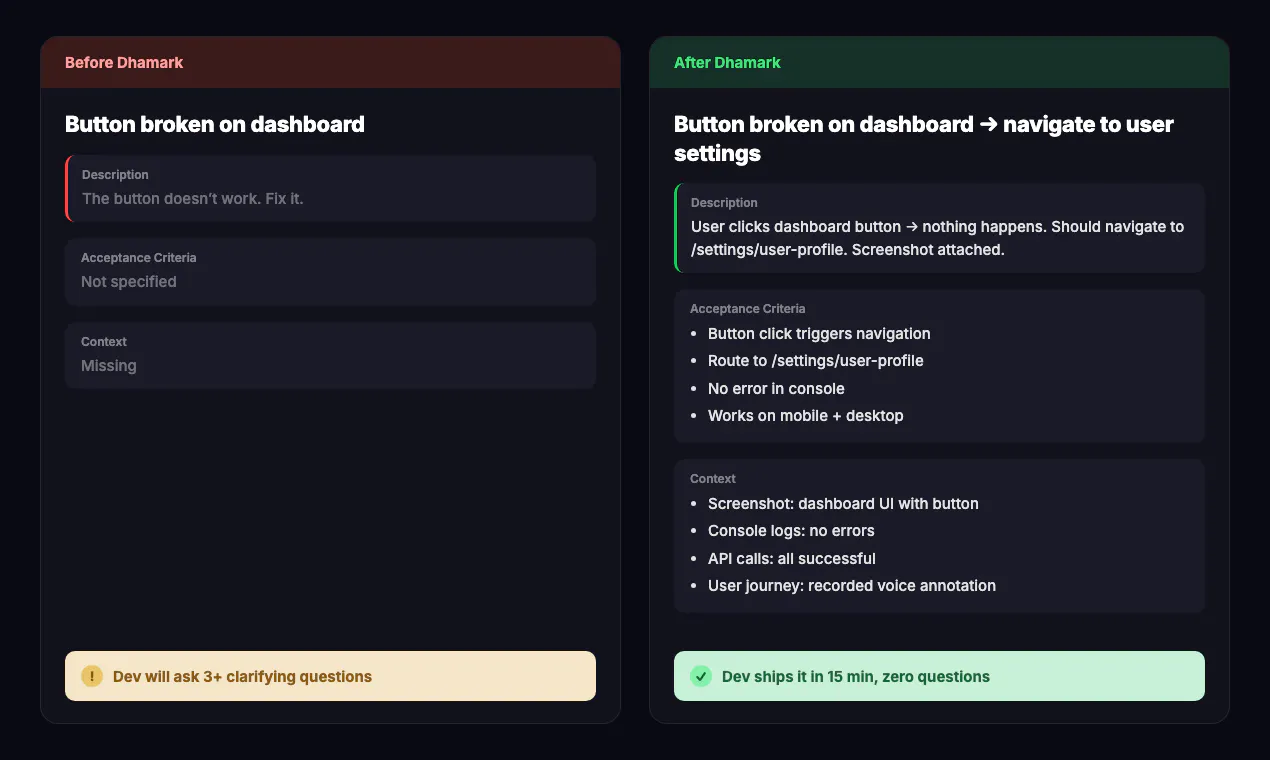Click "Dev will ask 3+ clarifying questions" banner
Viewport: 1270px width, 760px height.
coord(330,676)
